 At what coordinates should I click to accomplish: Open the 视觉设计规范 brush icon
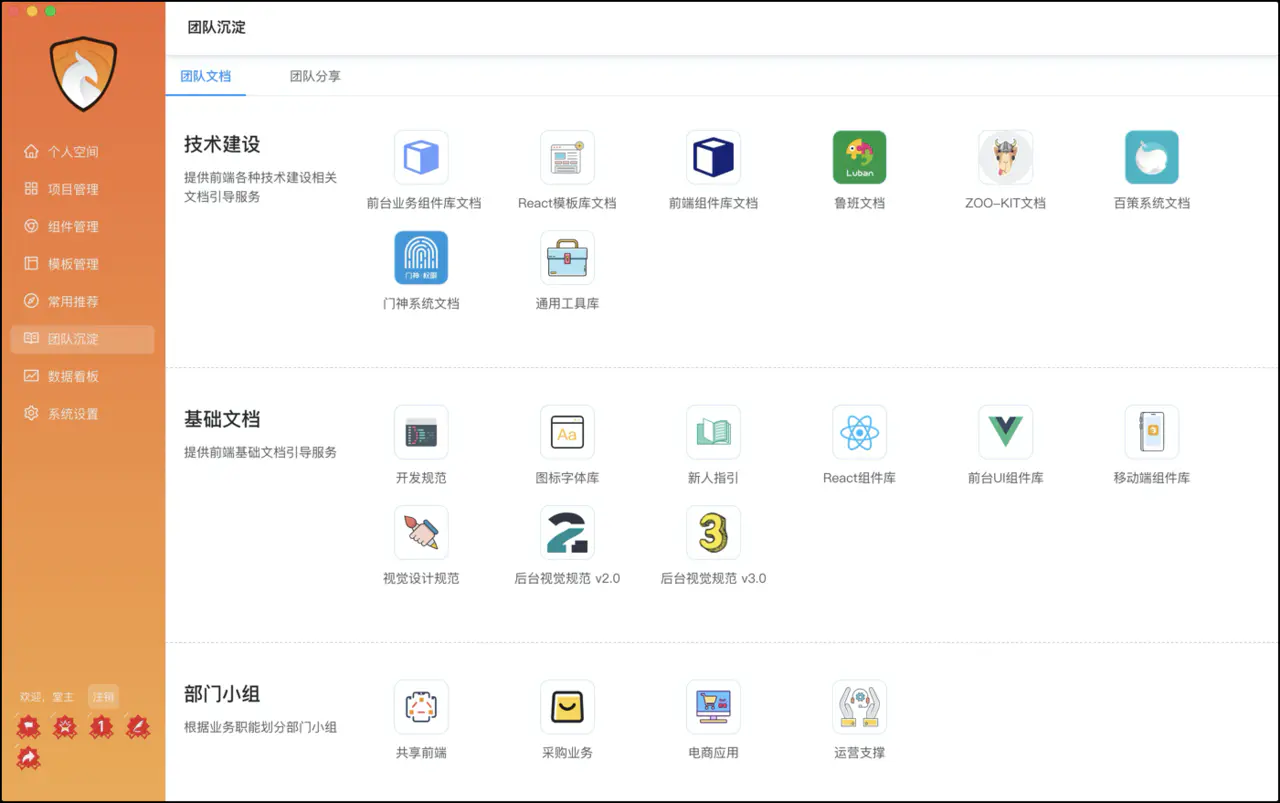tap(421, 532)
